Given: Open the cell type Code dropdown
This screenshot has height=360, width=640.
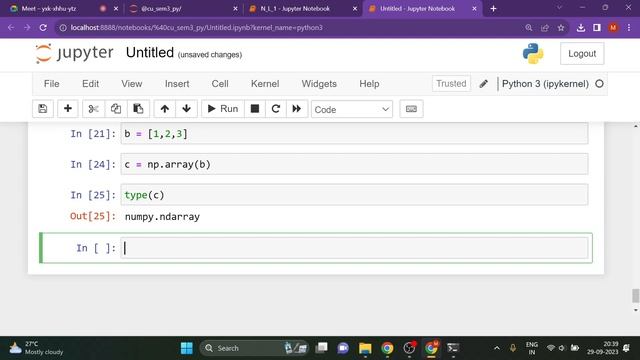Looking at the screenshot, I should coord(351,109).
